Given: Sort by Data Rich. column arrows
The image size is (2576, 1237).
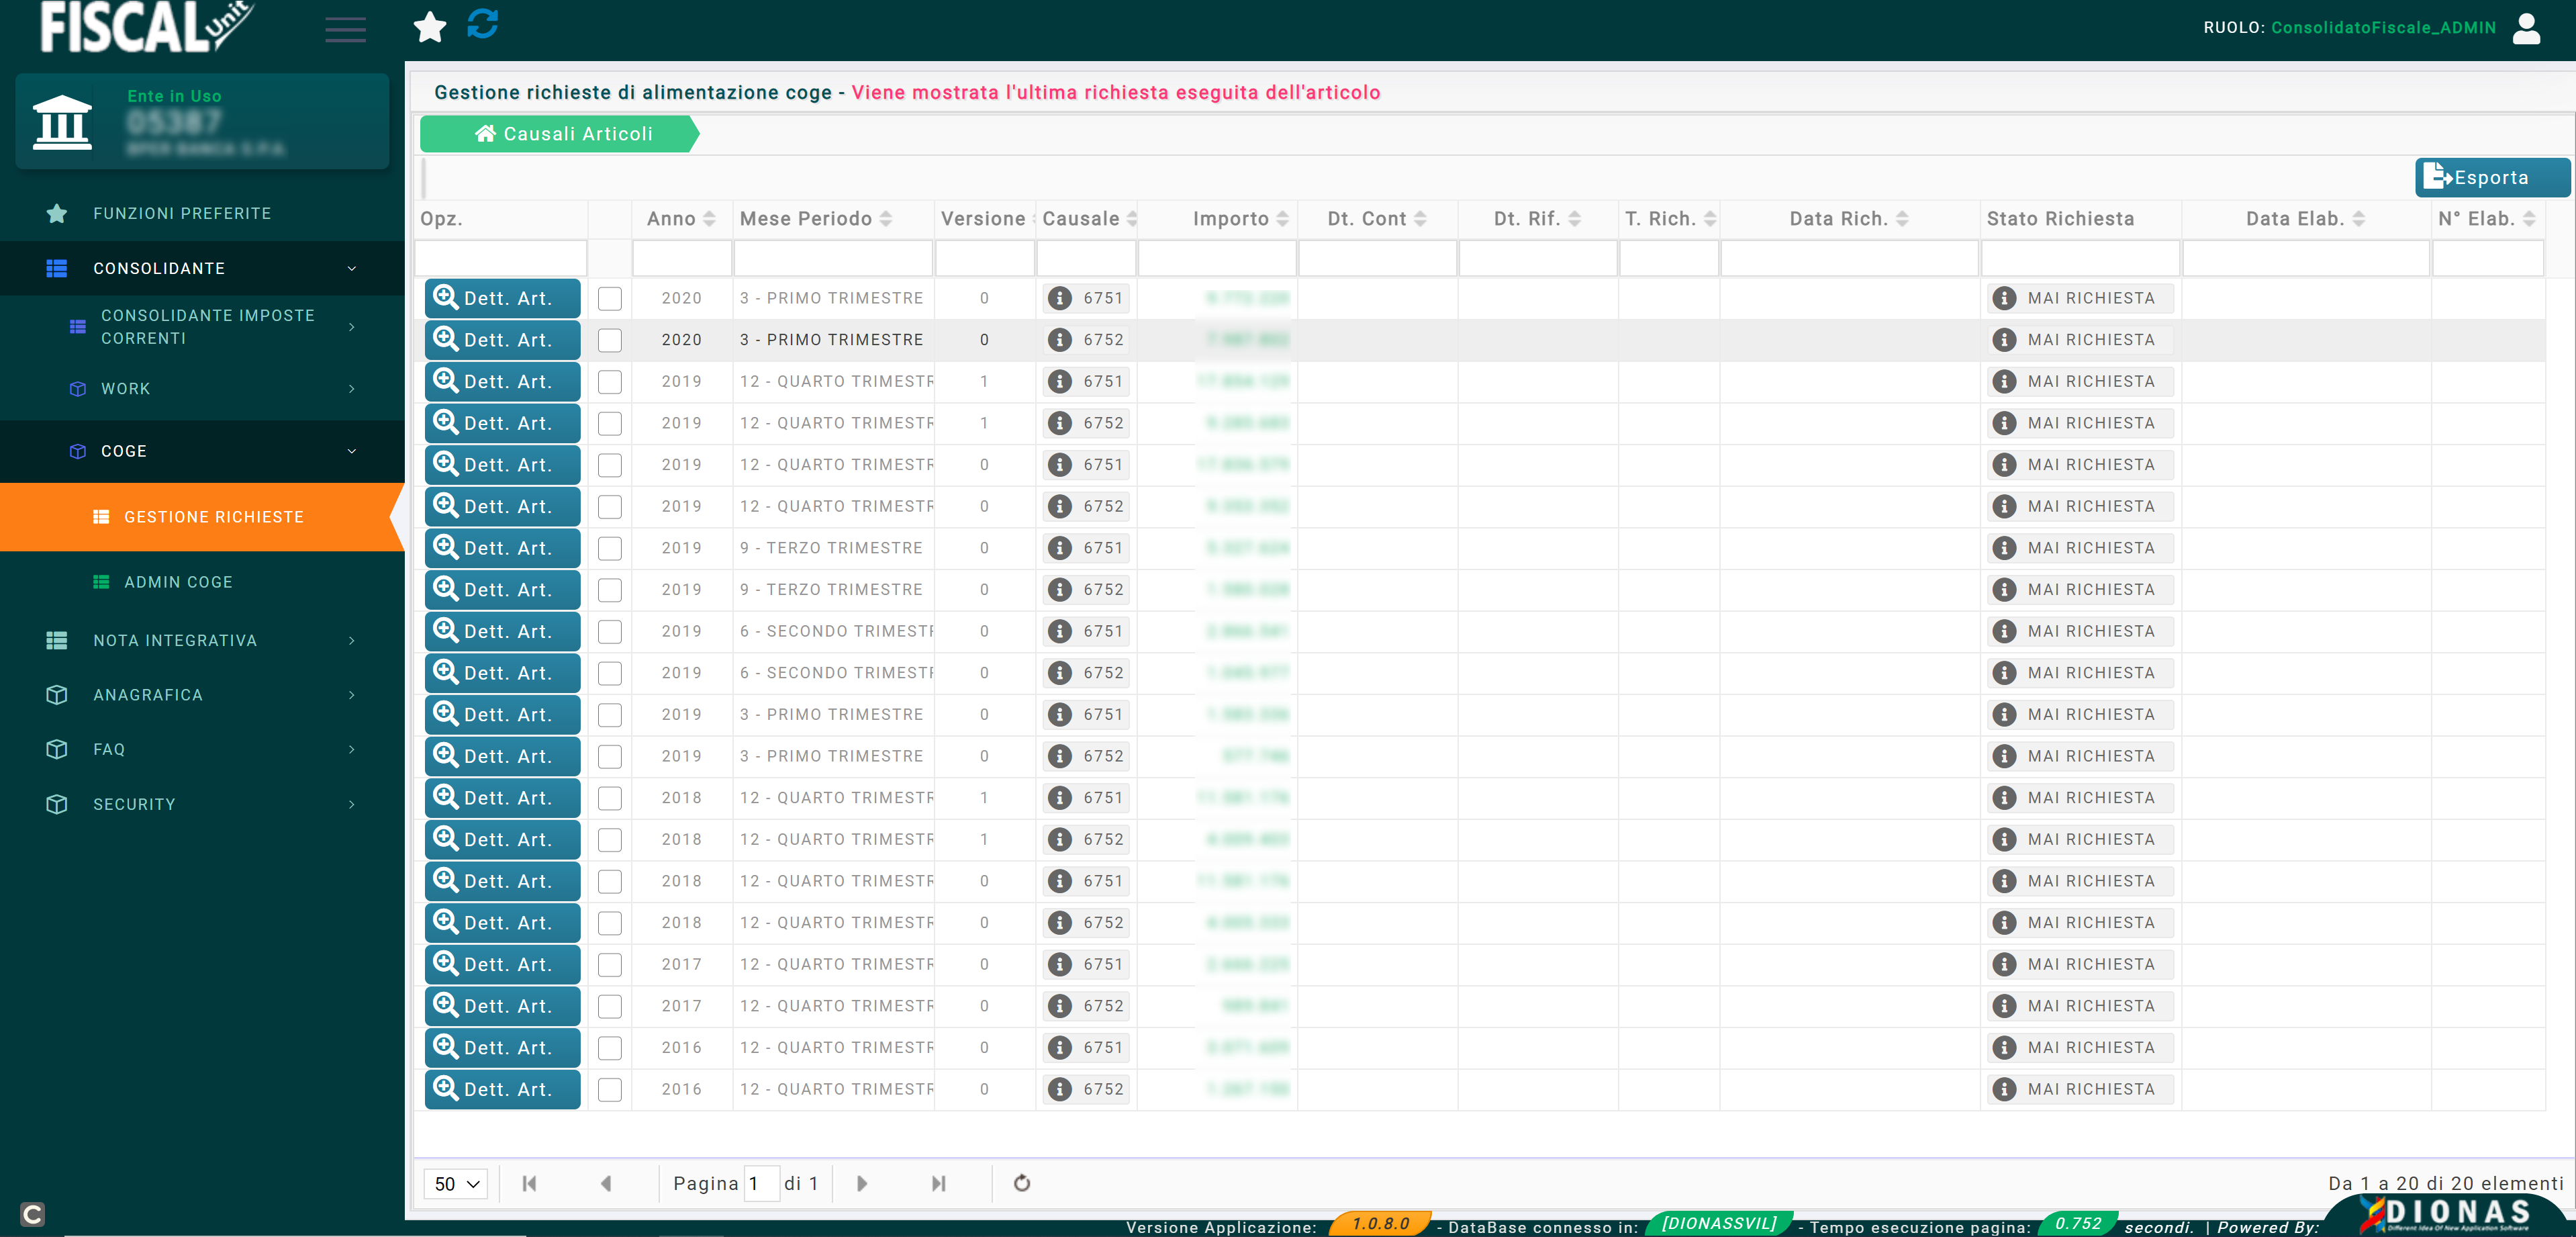Looking at the screenshot, I should coord(1902,219).
